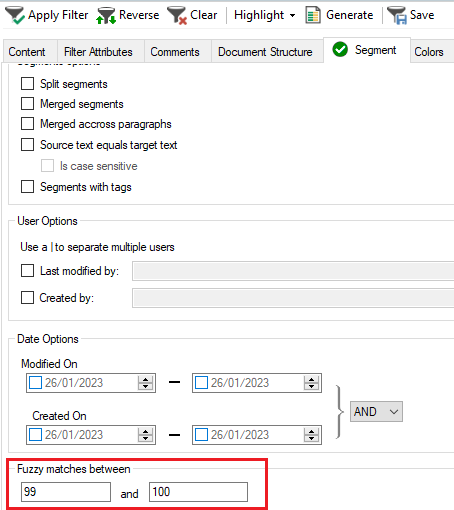Enable Source text equals target text
The height and width of the screenshot is (510, 454).
click(x=27, y=145)
